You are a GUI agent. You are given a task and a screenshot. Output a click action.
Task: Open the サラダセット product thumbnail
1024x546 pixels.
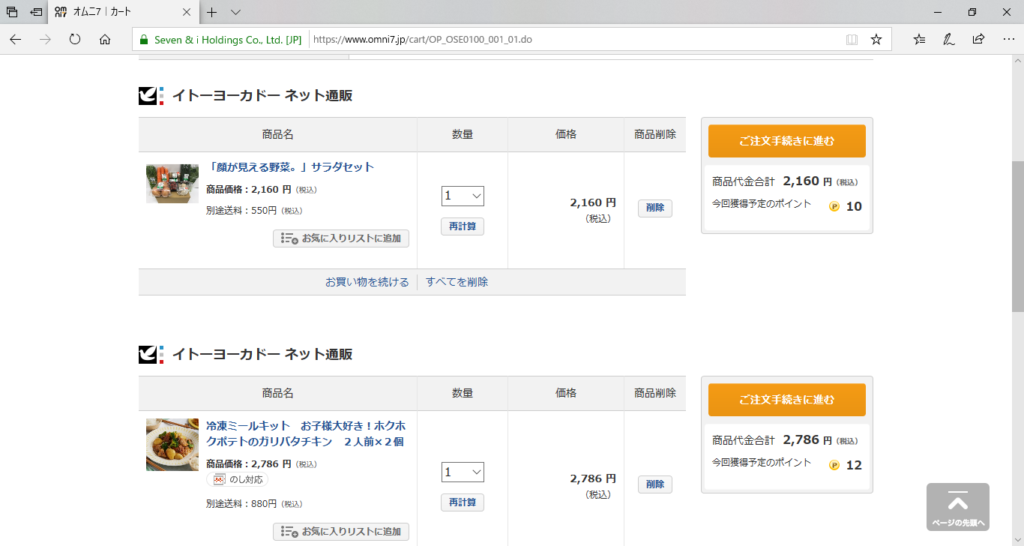pos(172,184)
